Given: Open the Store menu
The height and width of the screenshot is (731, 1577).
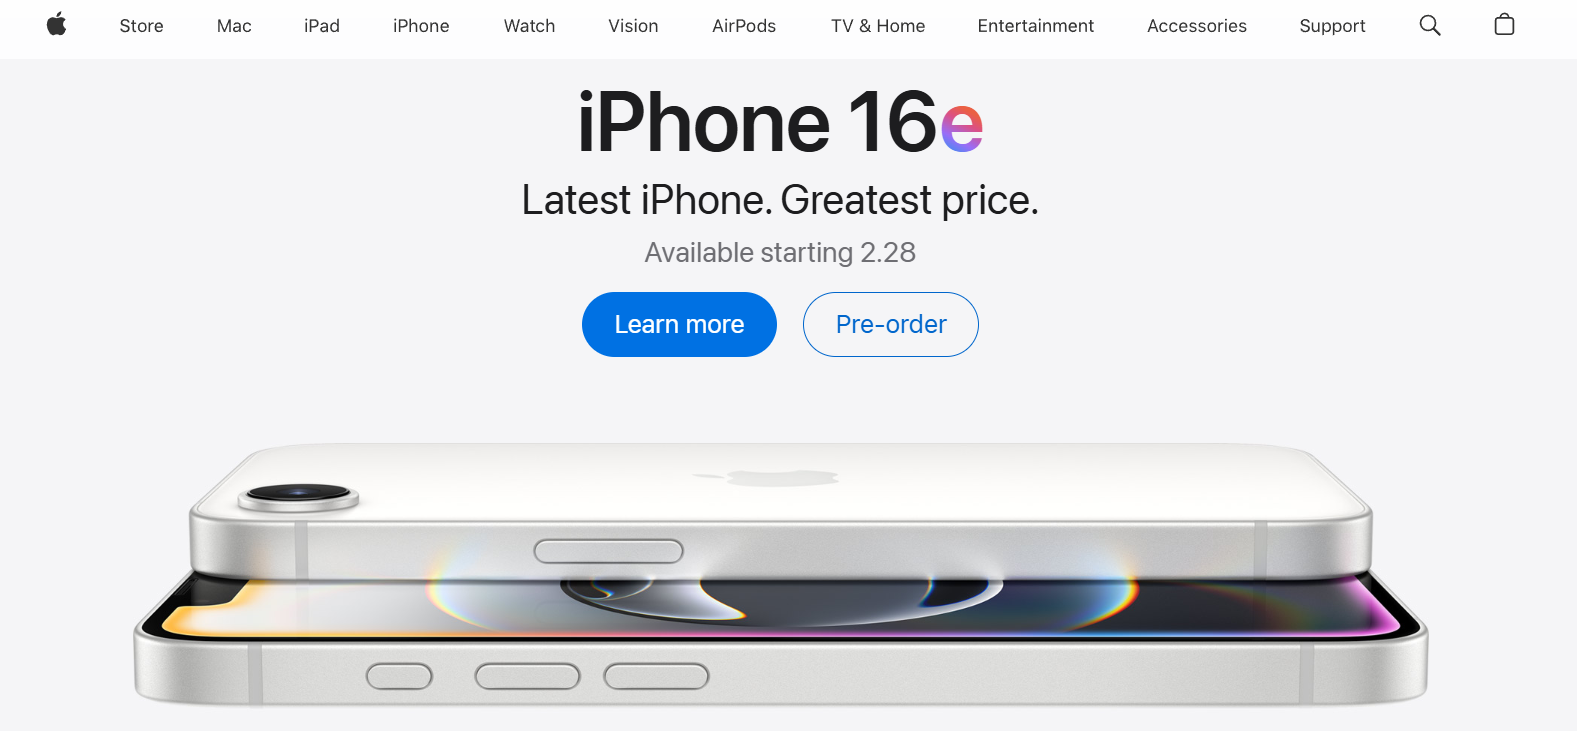Looking at the screenshot, I should pyautogui.click(x=141, y=26).
